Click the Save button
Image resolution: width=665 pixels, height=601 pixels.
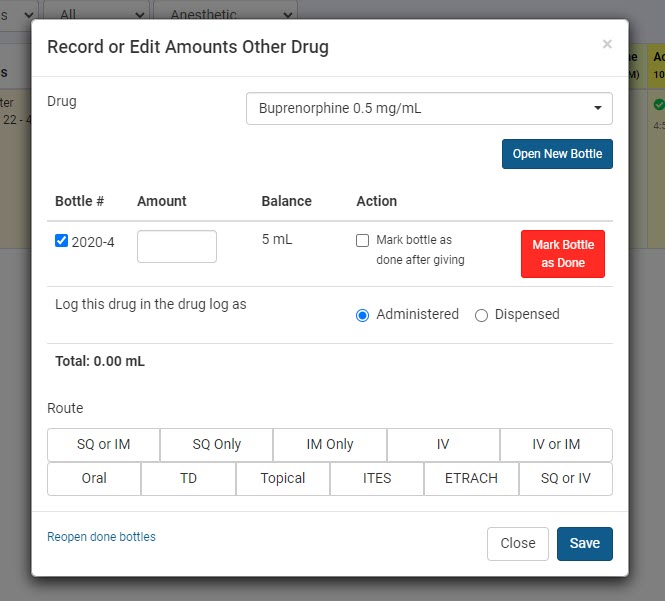tap(584, 543)
